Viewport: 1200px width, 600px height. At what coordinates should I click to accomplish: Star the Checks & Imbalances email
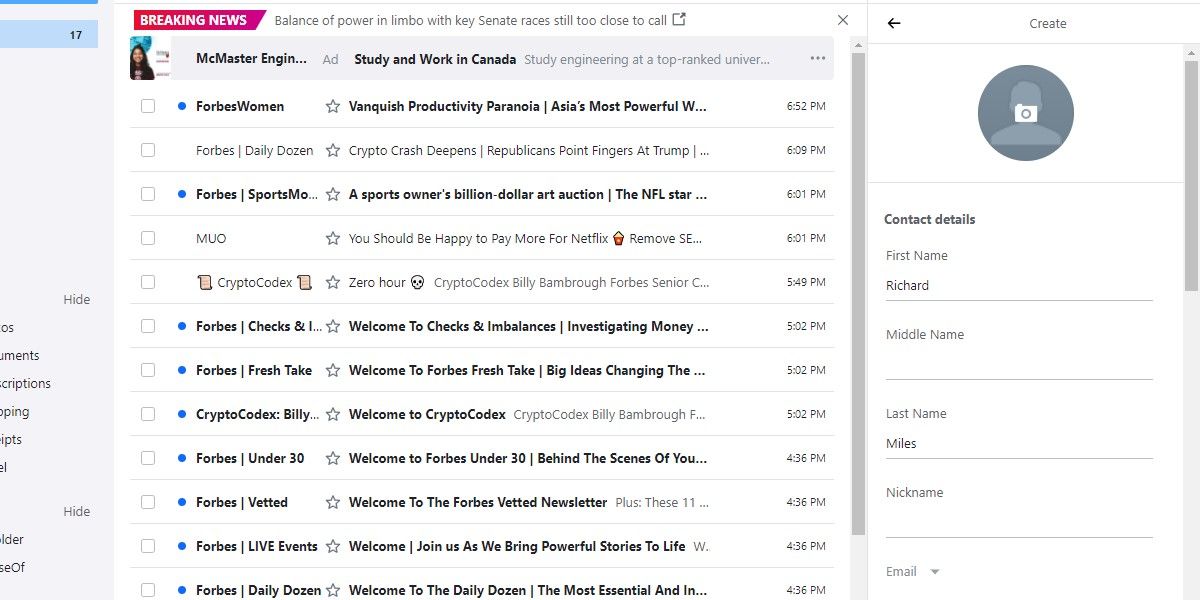[x=332, y=326]
